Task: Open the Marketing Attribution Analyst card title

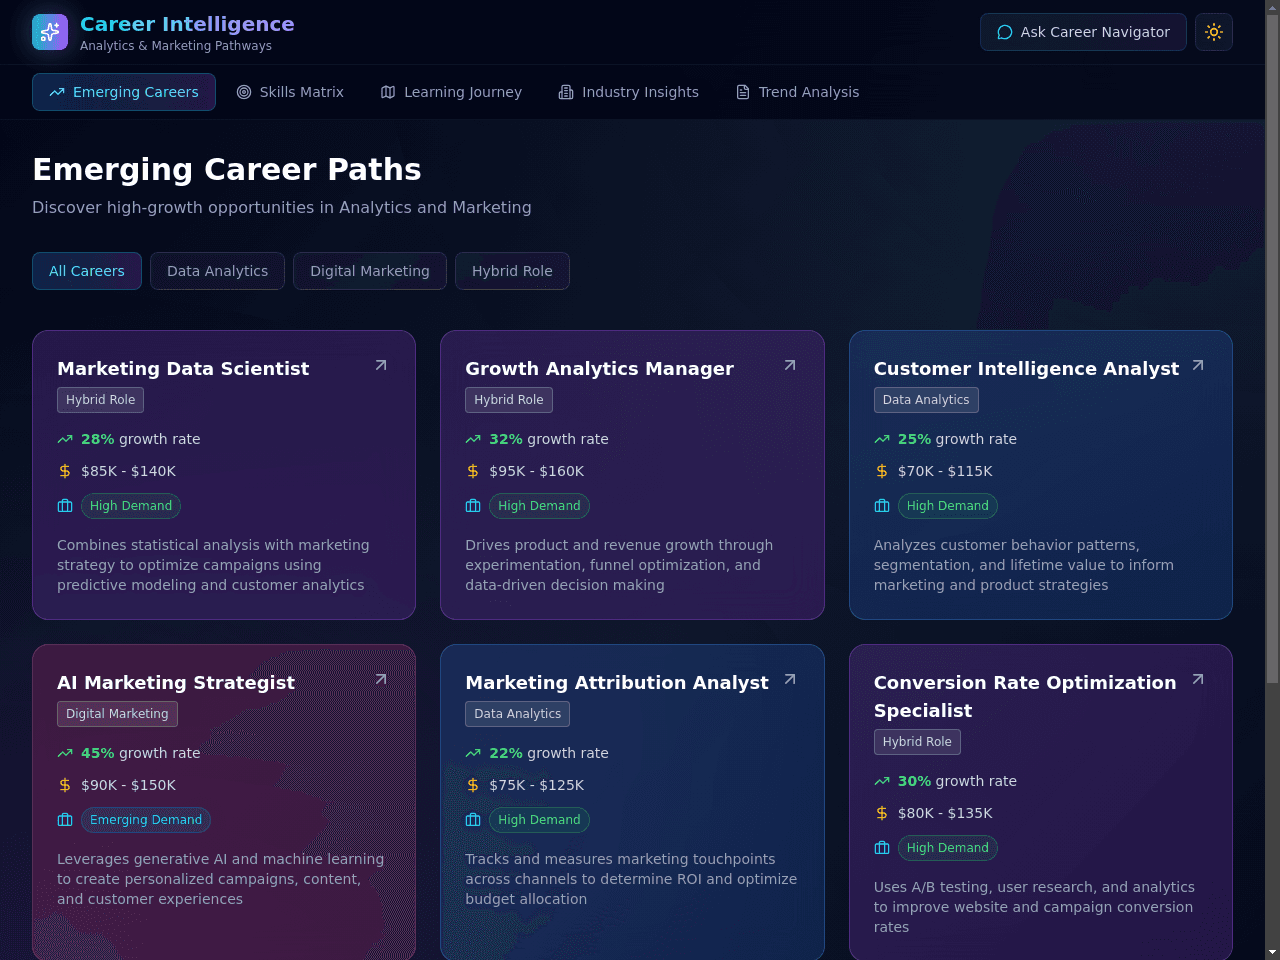Action: pyautogui.click(x=617, y=683)
